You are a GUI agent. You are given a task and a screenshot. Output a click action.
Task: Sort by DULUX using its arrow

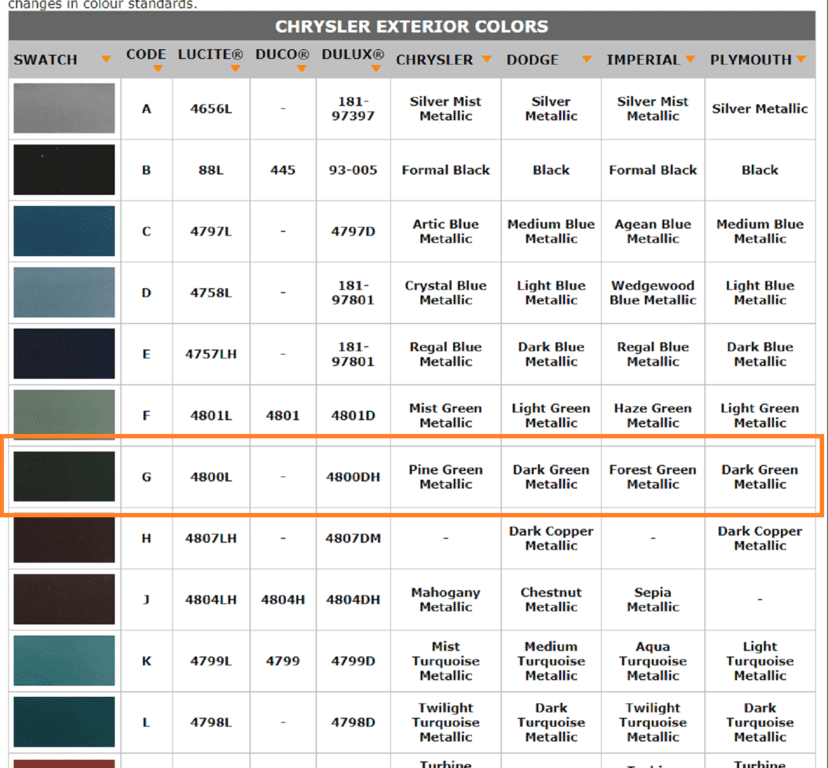coord(376,69)
